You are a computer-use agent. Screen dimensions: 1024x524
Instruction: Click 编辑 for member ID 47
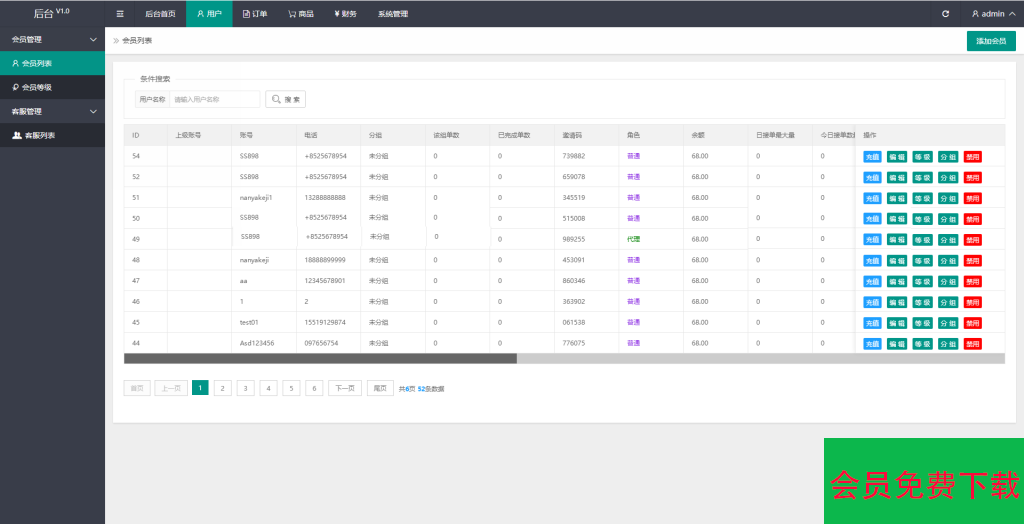pos(897,282)
